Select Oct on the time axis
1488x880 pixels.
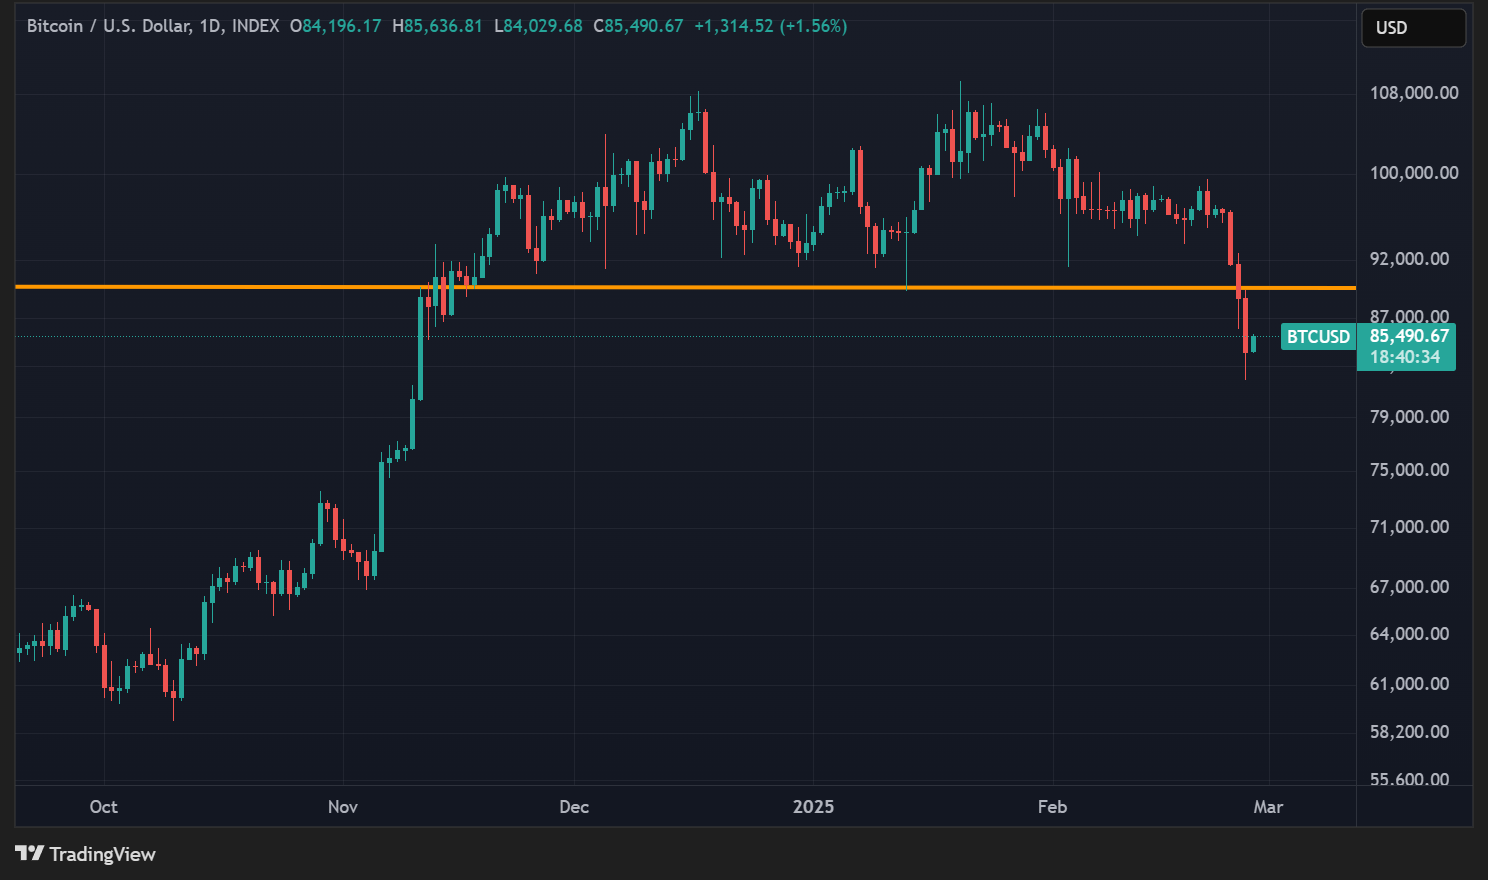click(103, 807)
